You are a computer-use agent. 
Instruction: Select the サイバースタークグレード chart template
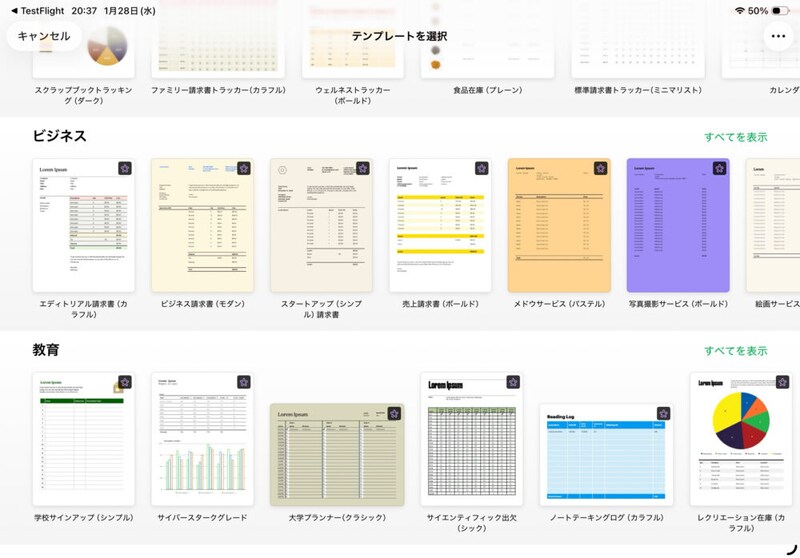coord(202,439)
